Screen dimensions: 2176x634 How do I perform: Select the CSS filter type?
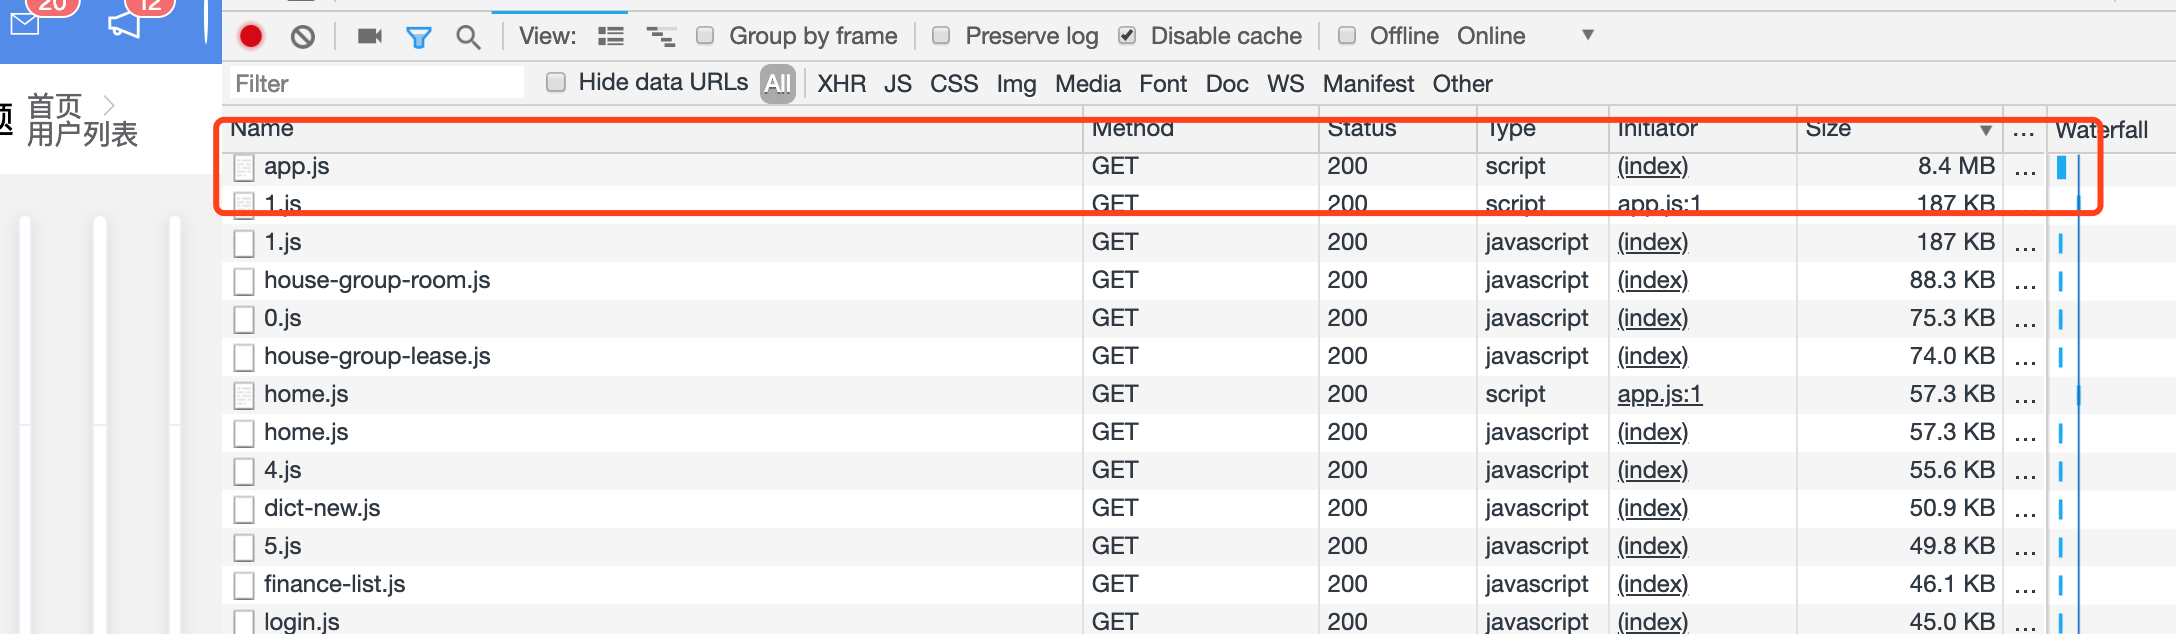click(x=953, y=84)
